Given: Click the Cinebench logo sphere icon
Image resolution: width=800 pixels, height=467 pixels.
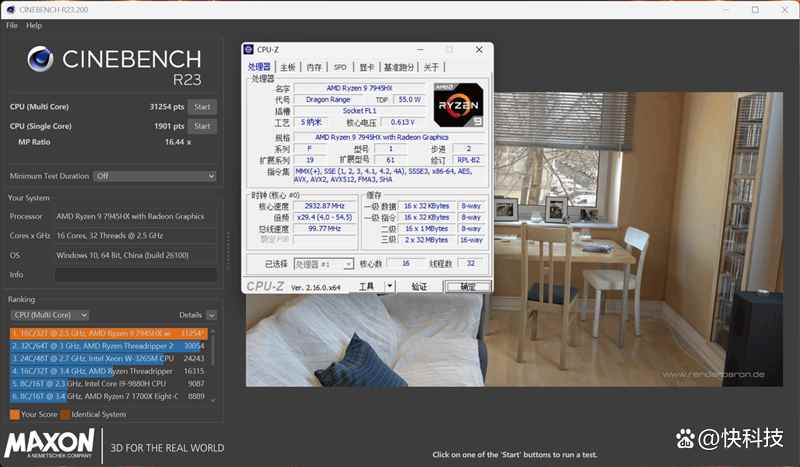Looking at the screenshot, I should pos(40,58).
